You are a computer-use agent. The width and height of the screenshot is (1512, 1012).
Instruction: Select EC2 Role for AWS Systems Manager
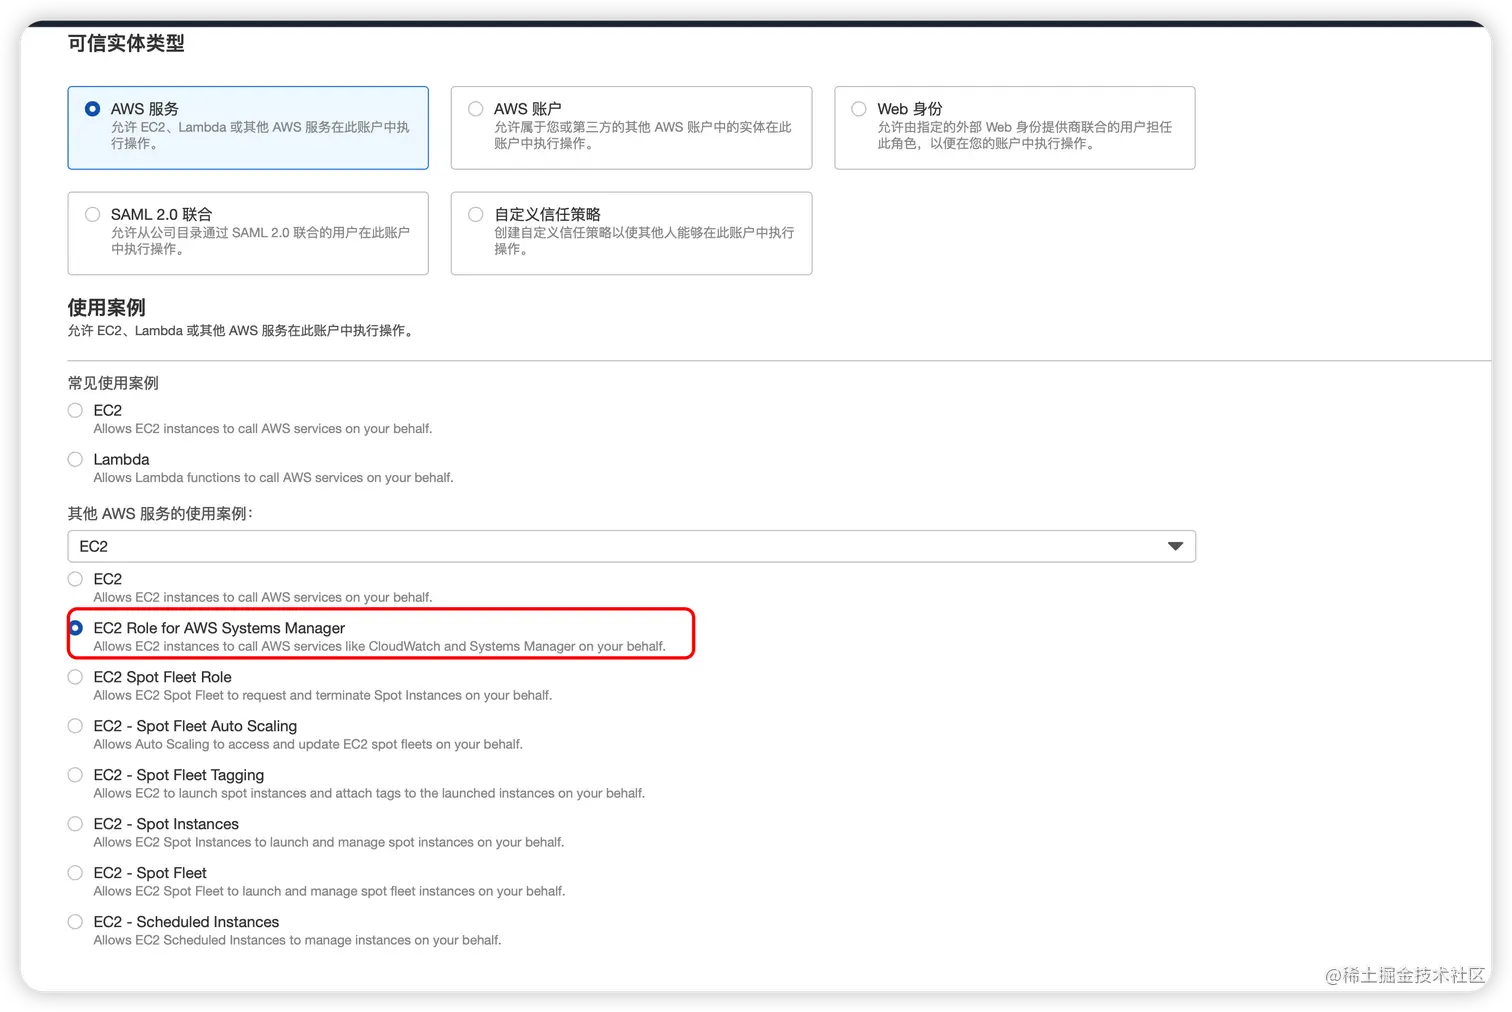pyautogui.click(x=75, y=628)
